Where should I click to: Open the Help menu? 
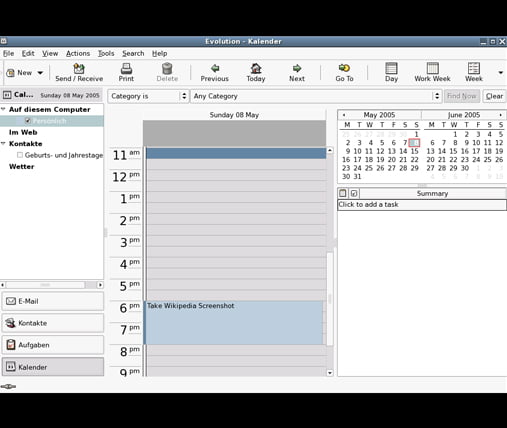[x=160, y=53]
